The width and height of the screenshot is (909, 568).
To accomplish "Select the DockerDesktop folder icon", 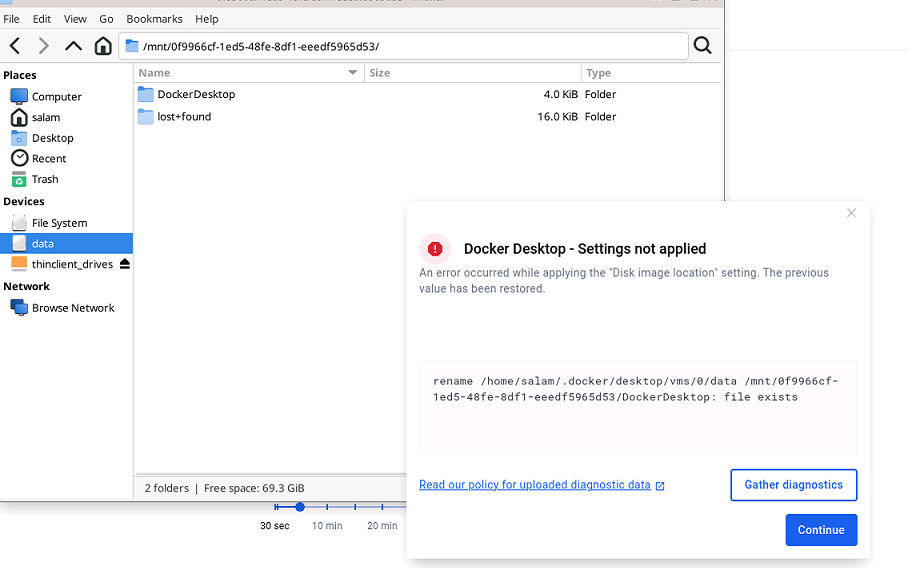I will pos(146,94).
